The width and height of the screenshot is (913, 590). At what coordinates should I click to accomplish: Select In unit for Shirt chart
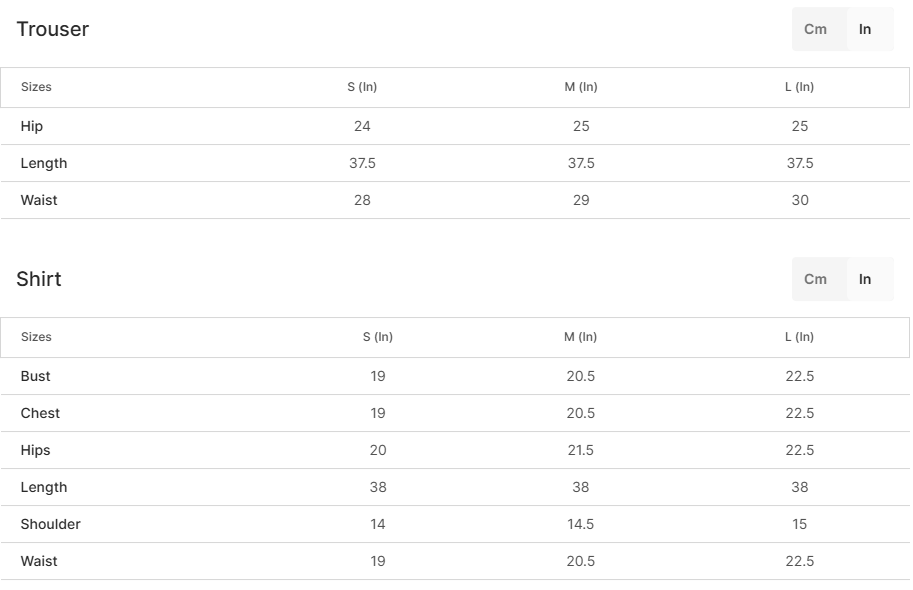[865, 279]
